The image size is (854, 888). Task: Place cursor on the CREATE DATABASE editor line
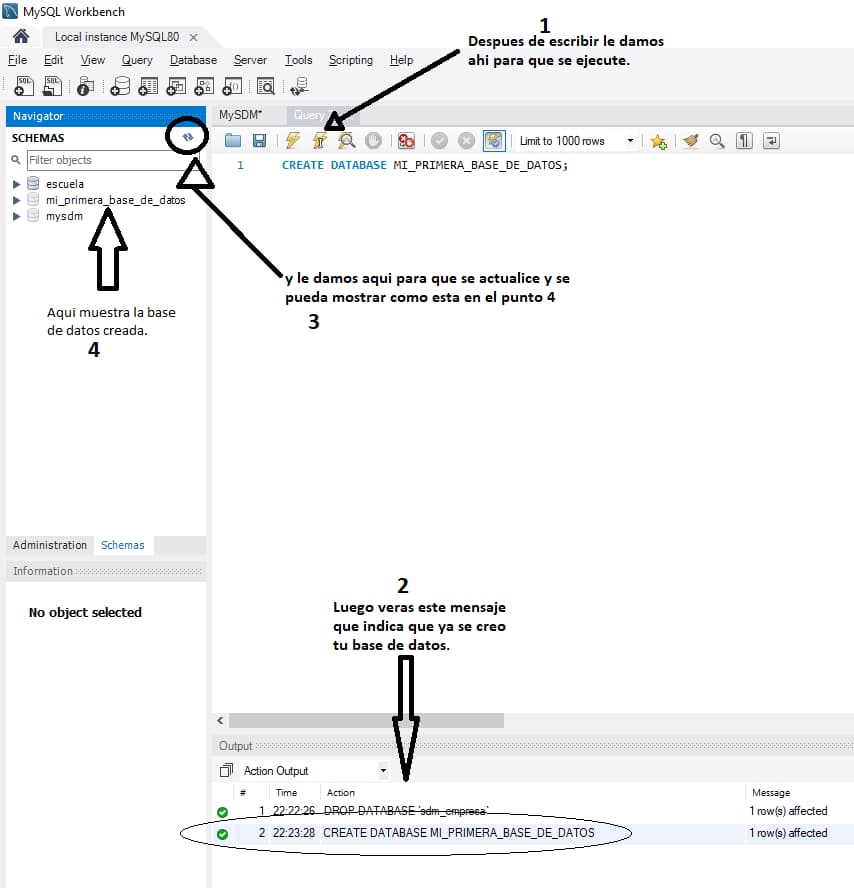424,165
